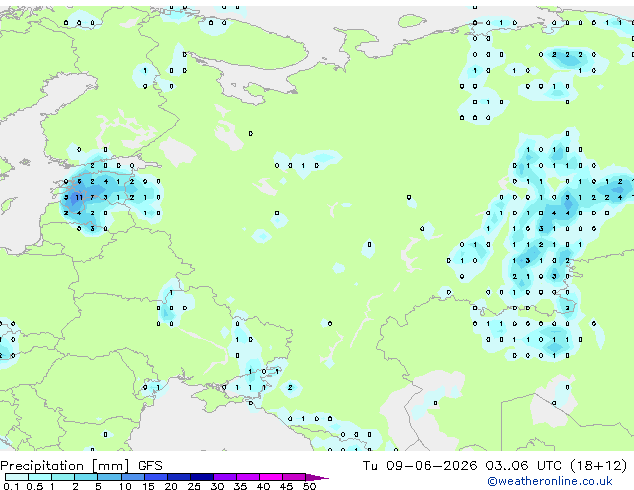This screenshot has width=634, height=490.
Task: Click the 40–45 mm magenta legend swatch
Action: click(271, 477)
